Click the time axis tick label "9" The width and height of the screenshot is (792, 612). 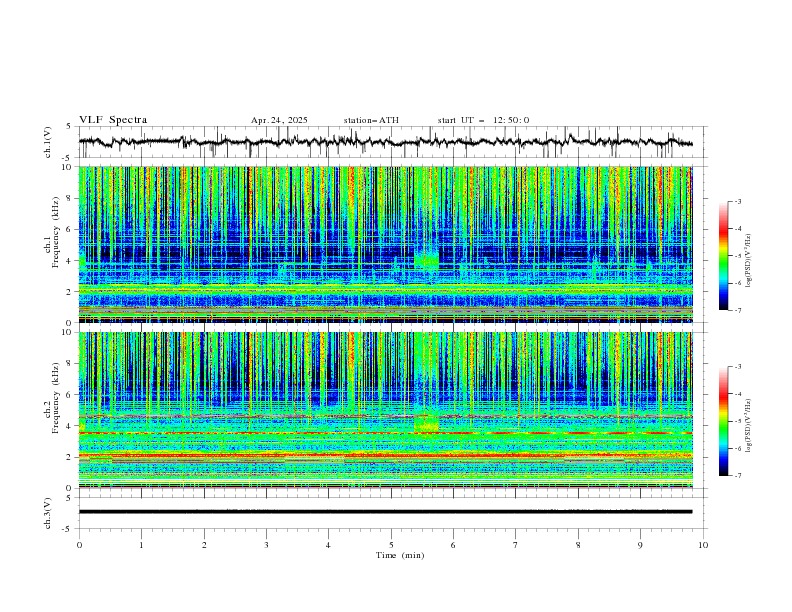click(x=640, y=545)
